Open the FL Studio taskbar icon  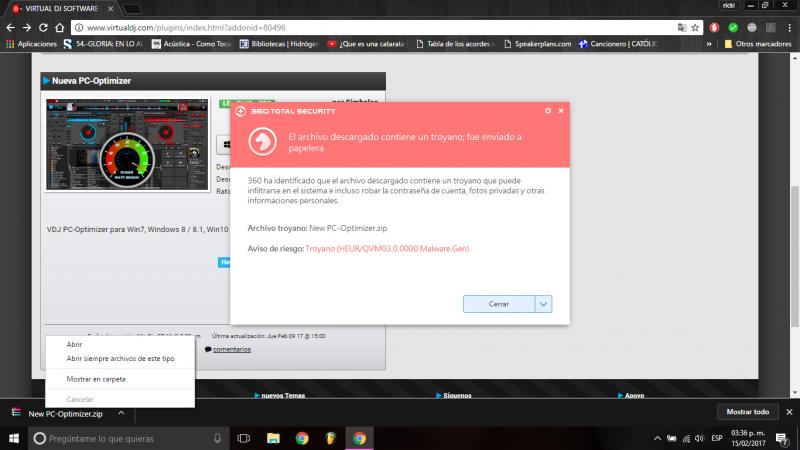[x=331, y=438]
